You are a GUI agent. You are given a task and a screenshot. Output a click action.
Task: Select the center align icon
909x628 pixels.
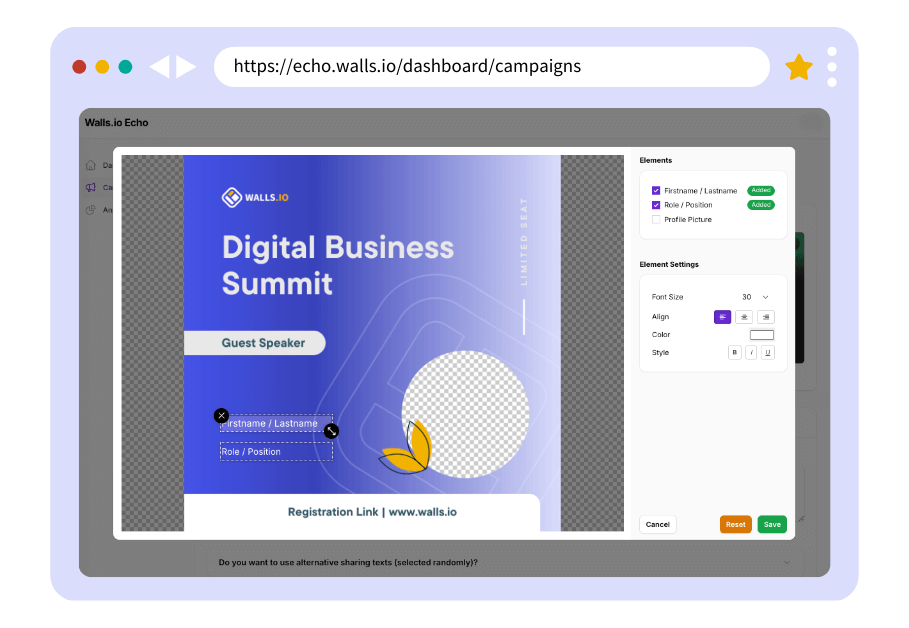[744, 317]
